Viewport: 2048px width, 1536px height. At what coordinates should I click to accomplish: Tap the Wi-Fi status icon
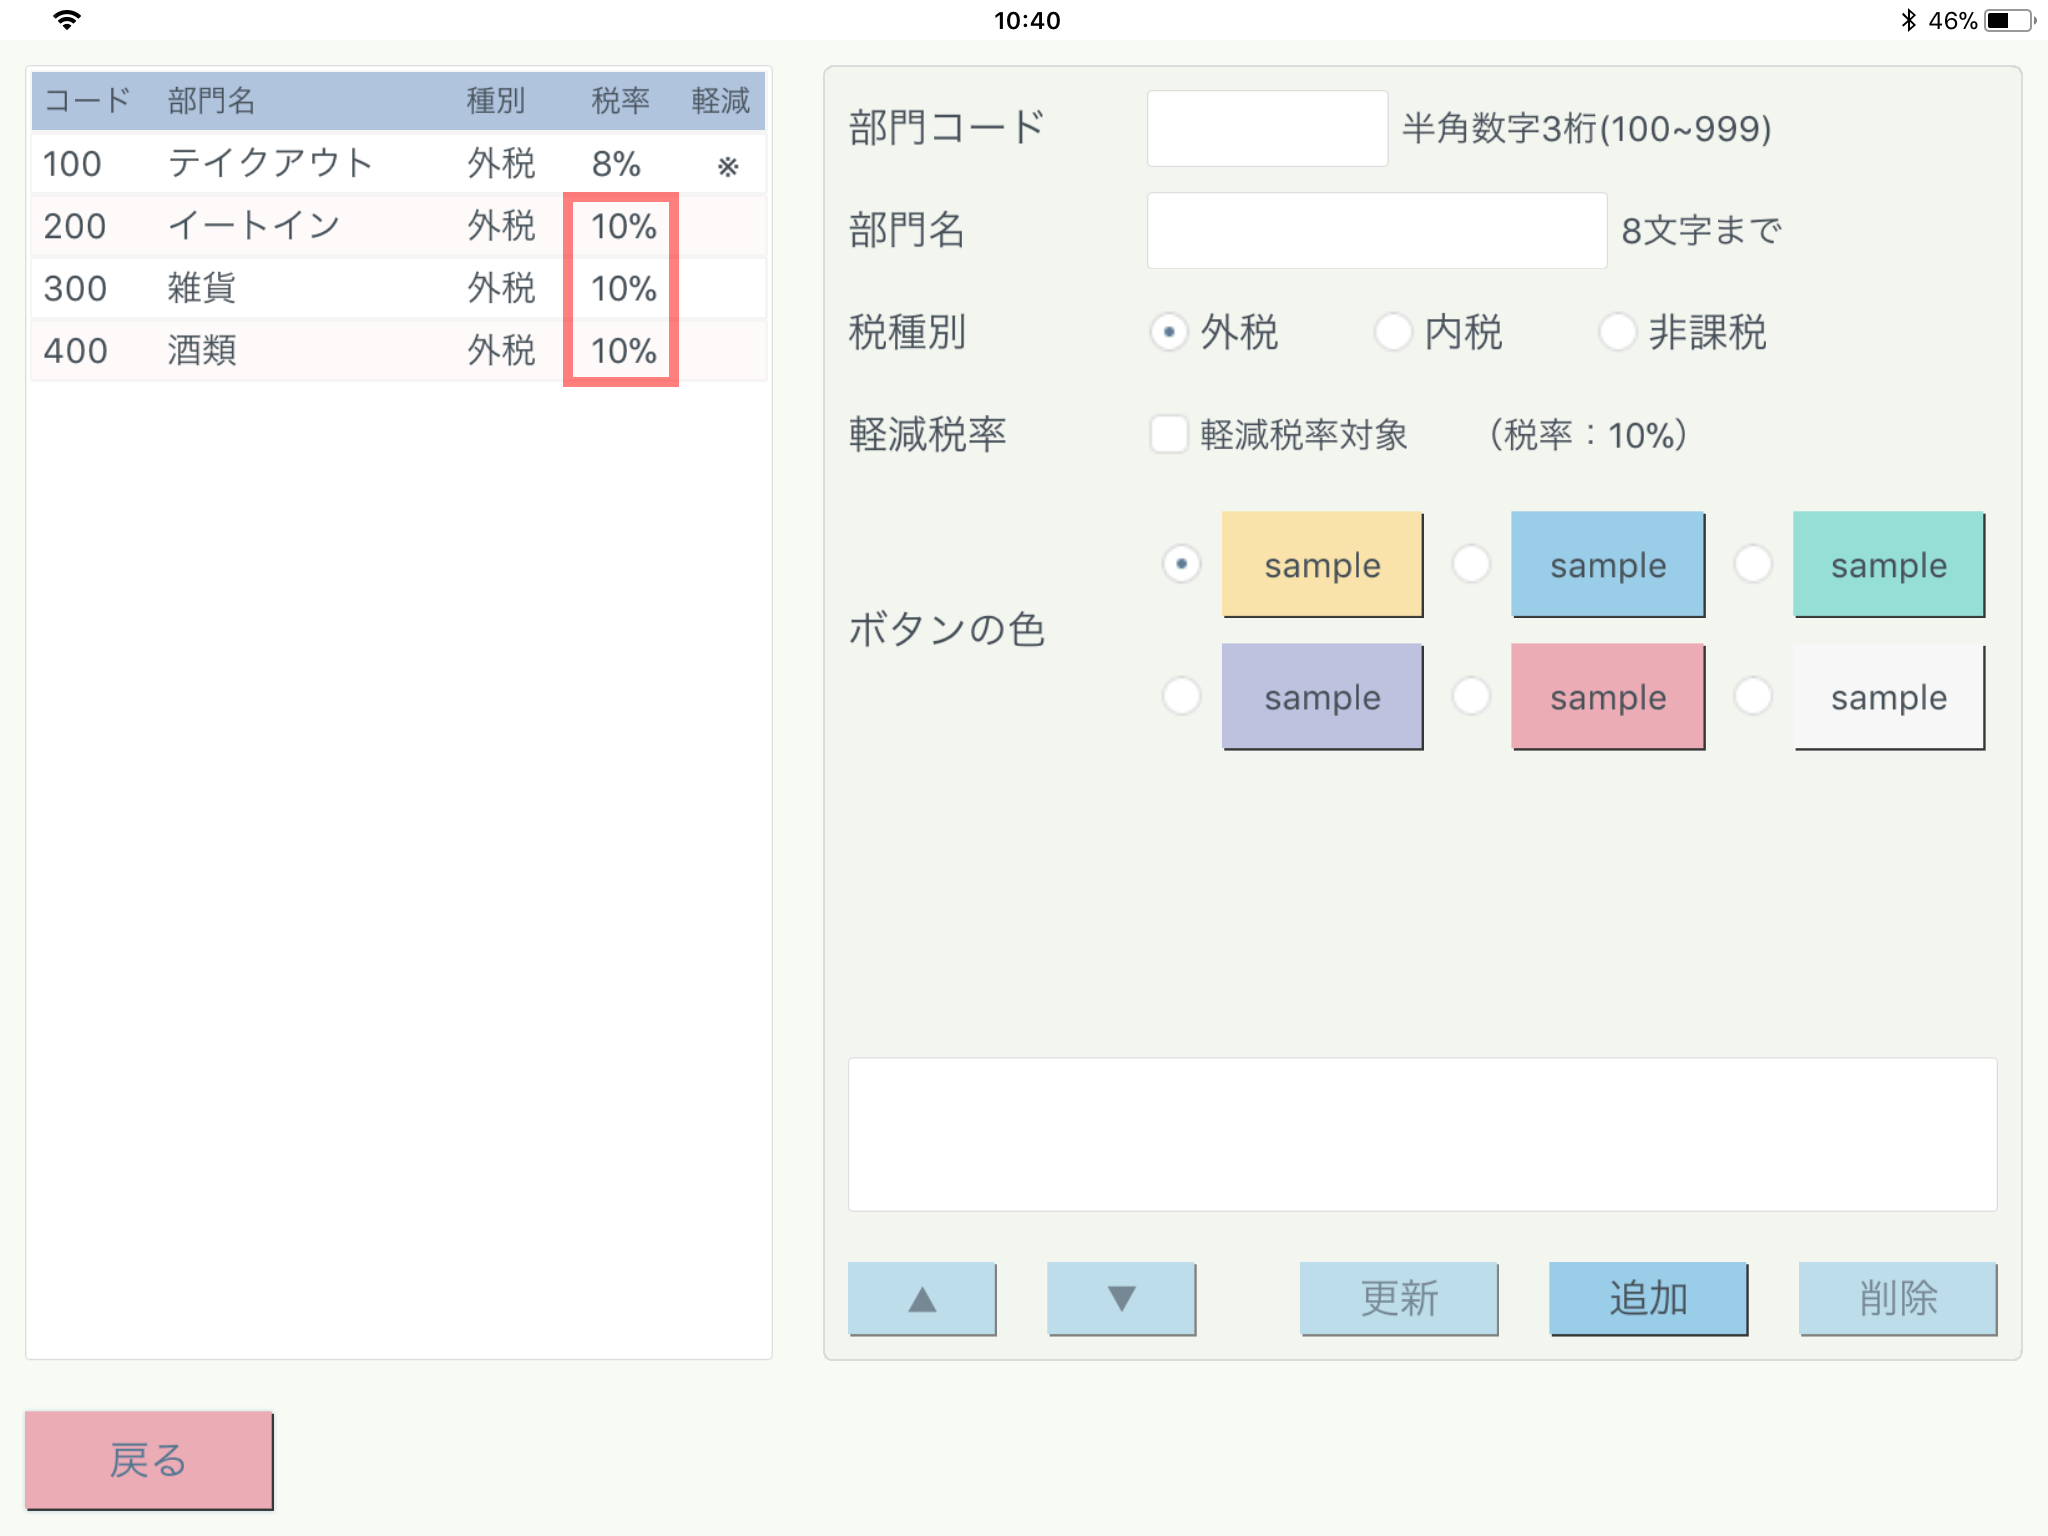click(x=67, y=20)
